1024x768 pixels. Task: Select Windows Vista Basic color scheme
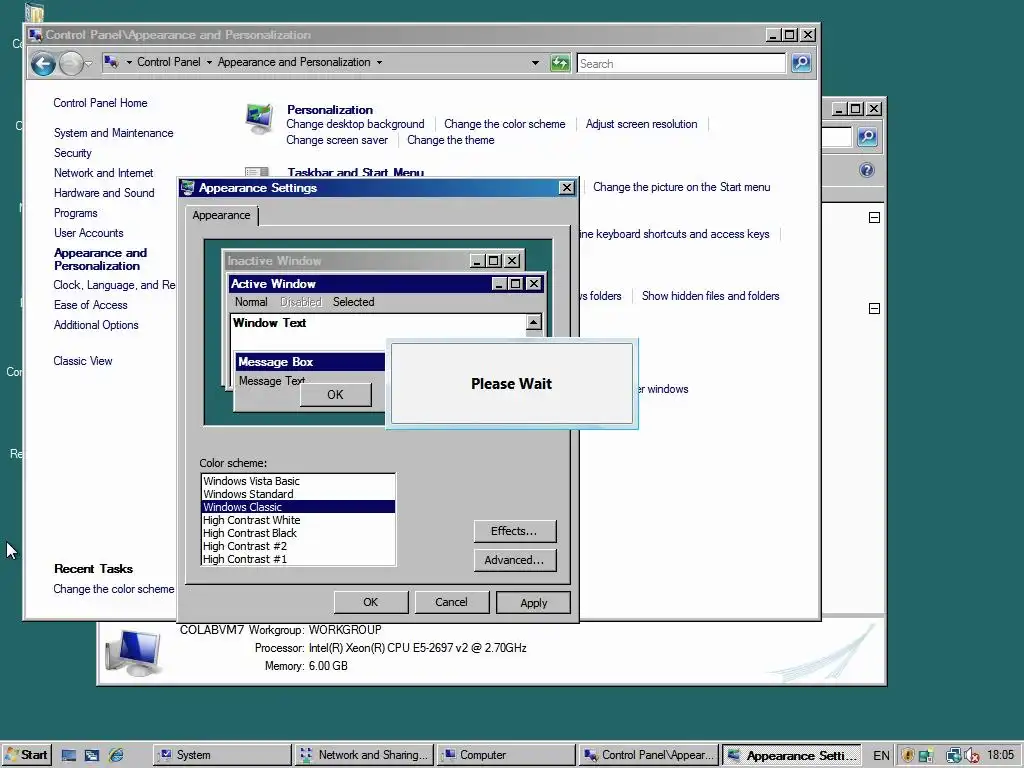pyautogui.click(x=298, y=481)
